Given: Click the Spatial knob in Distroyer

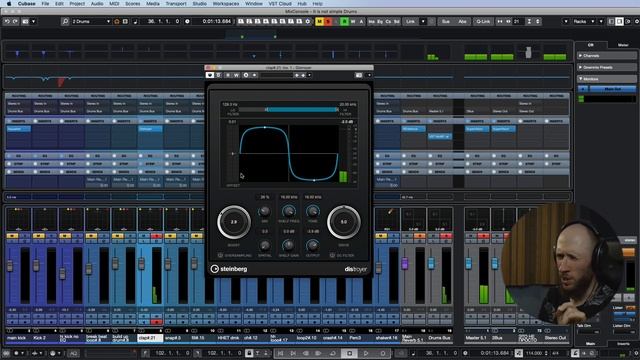Looking at the screenshot, I should pyautogui.click(x=264, y=245).
